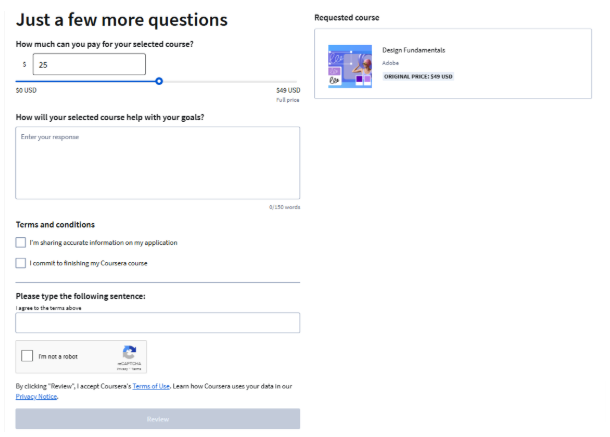Viewport: 610px width, 437px height.
Task: Click the blue price slider handle
Action: tap(159, 81)
